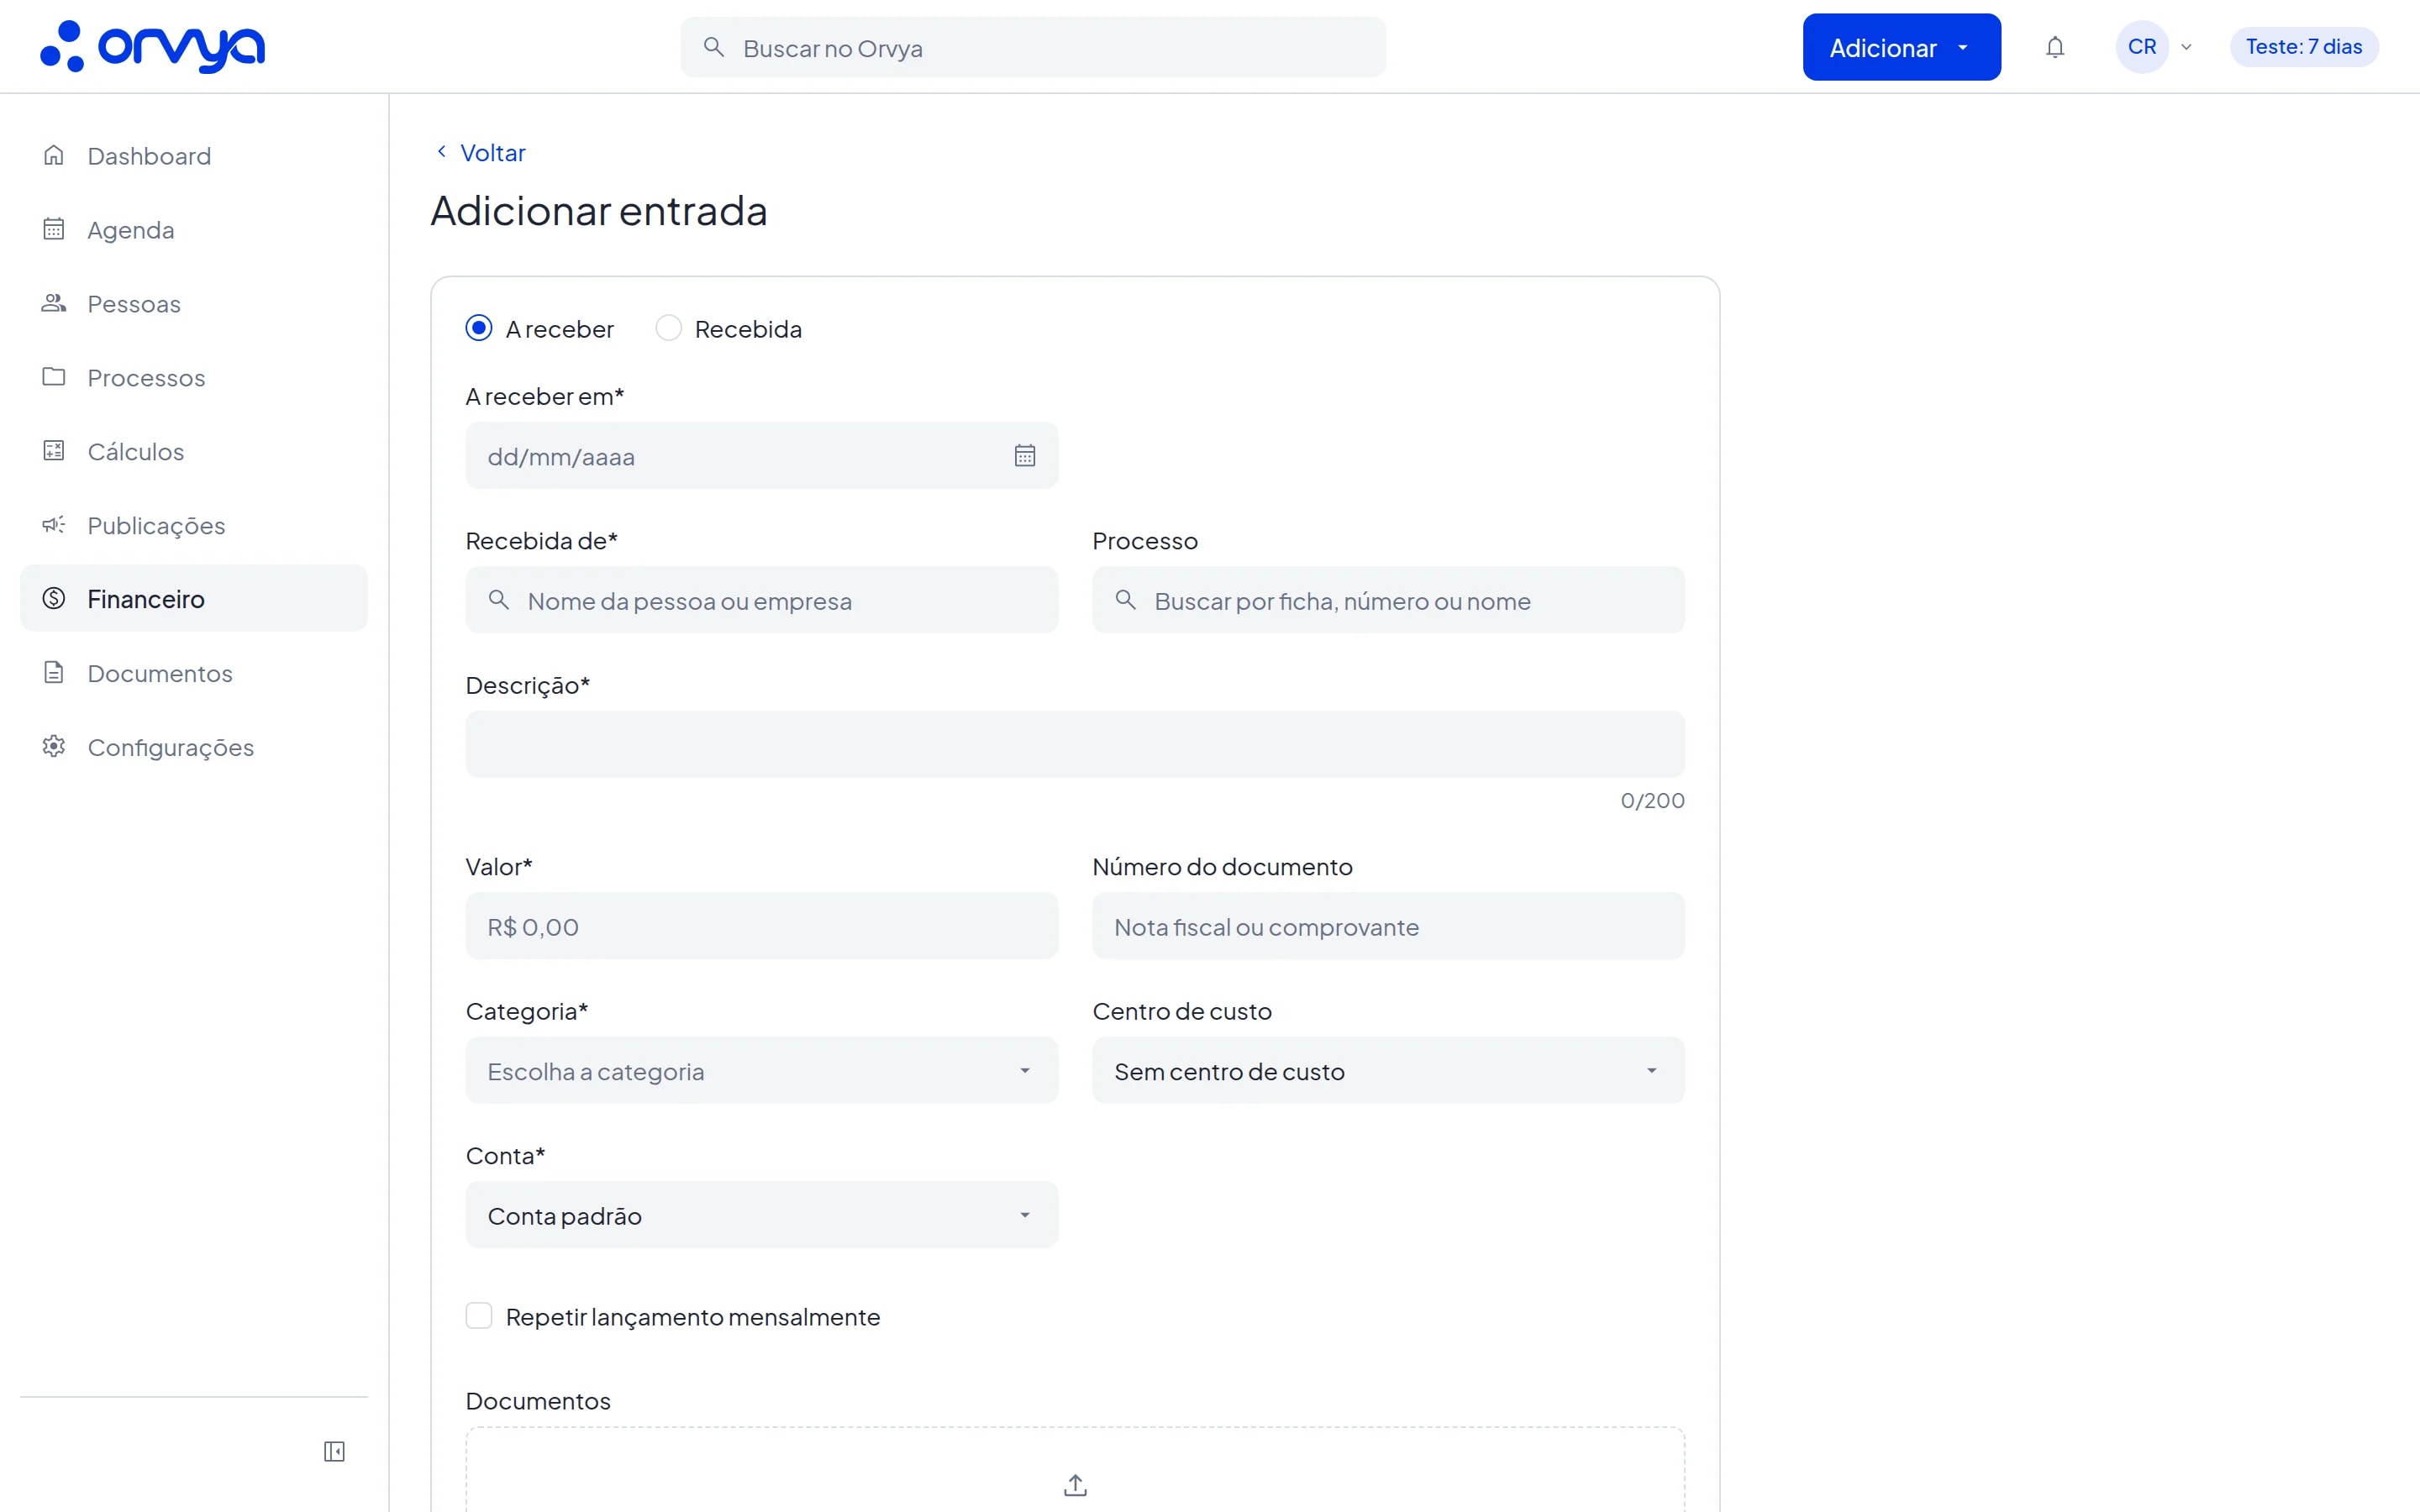Click the Publicações megaphone icon
Viewport: 2420px width, 1512px height.
[54, 525]
